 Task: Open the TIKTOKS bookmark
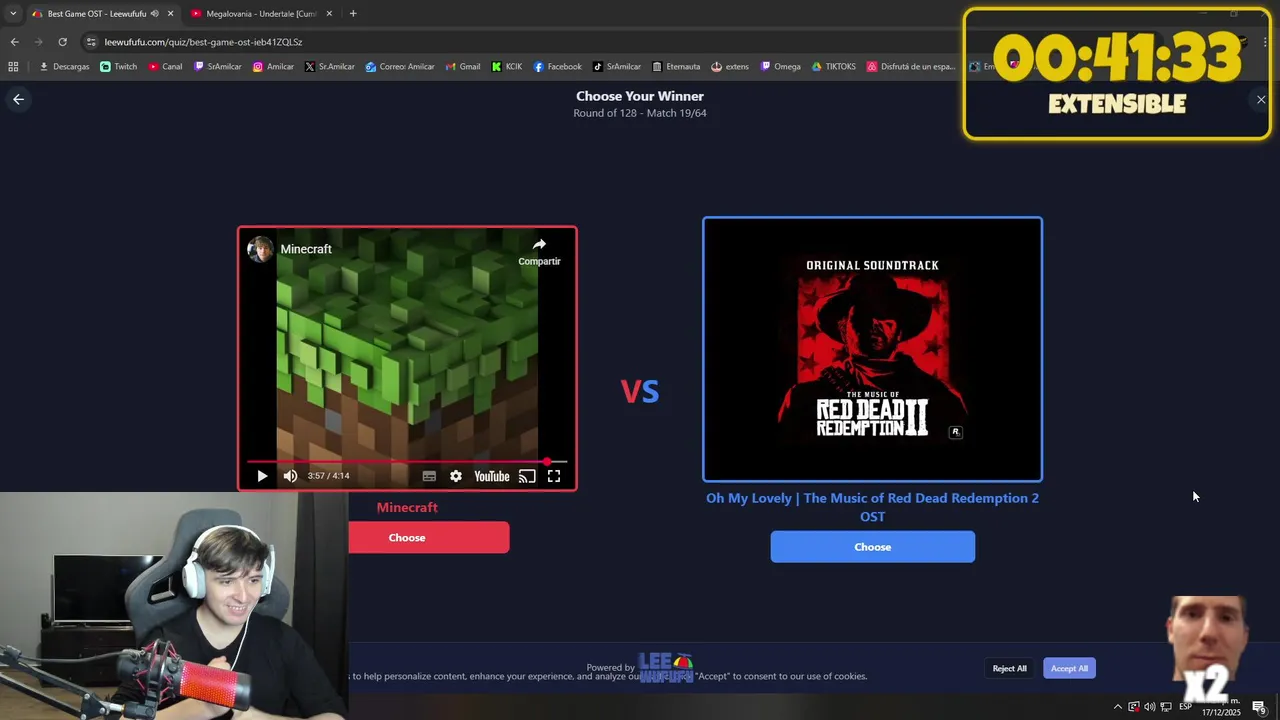coord(834,67)
